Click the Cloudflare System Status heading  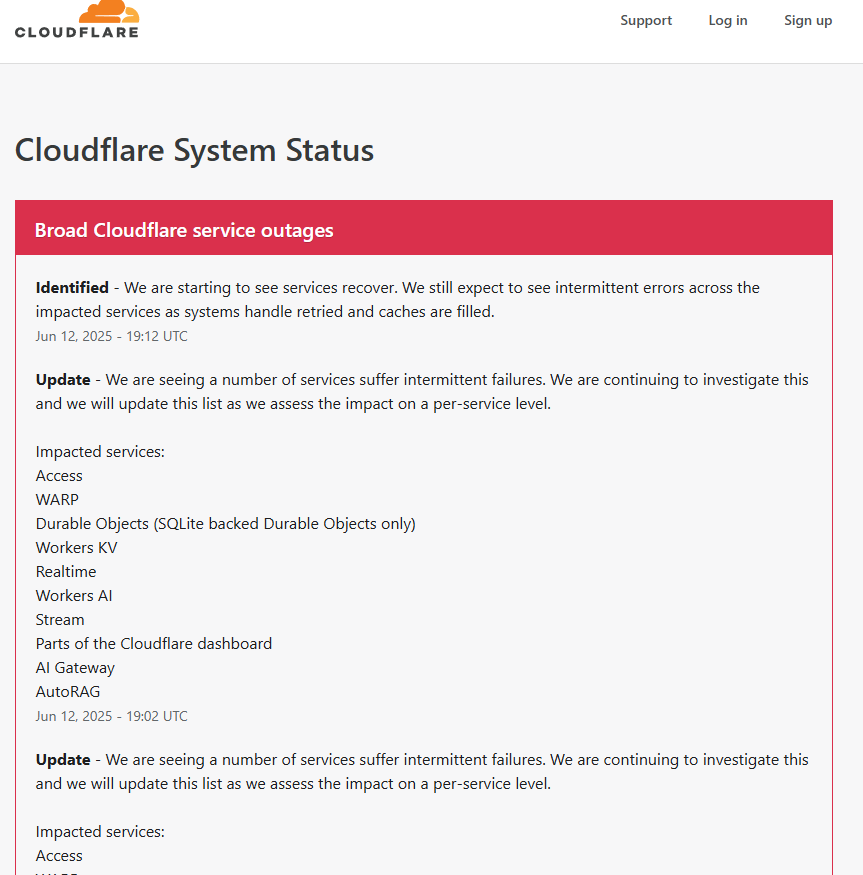[194, 150]
